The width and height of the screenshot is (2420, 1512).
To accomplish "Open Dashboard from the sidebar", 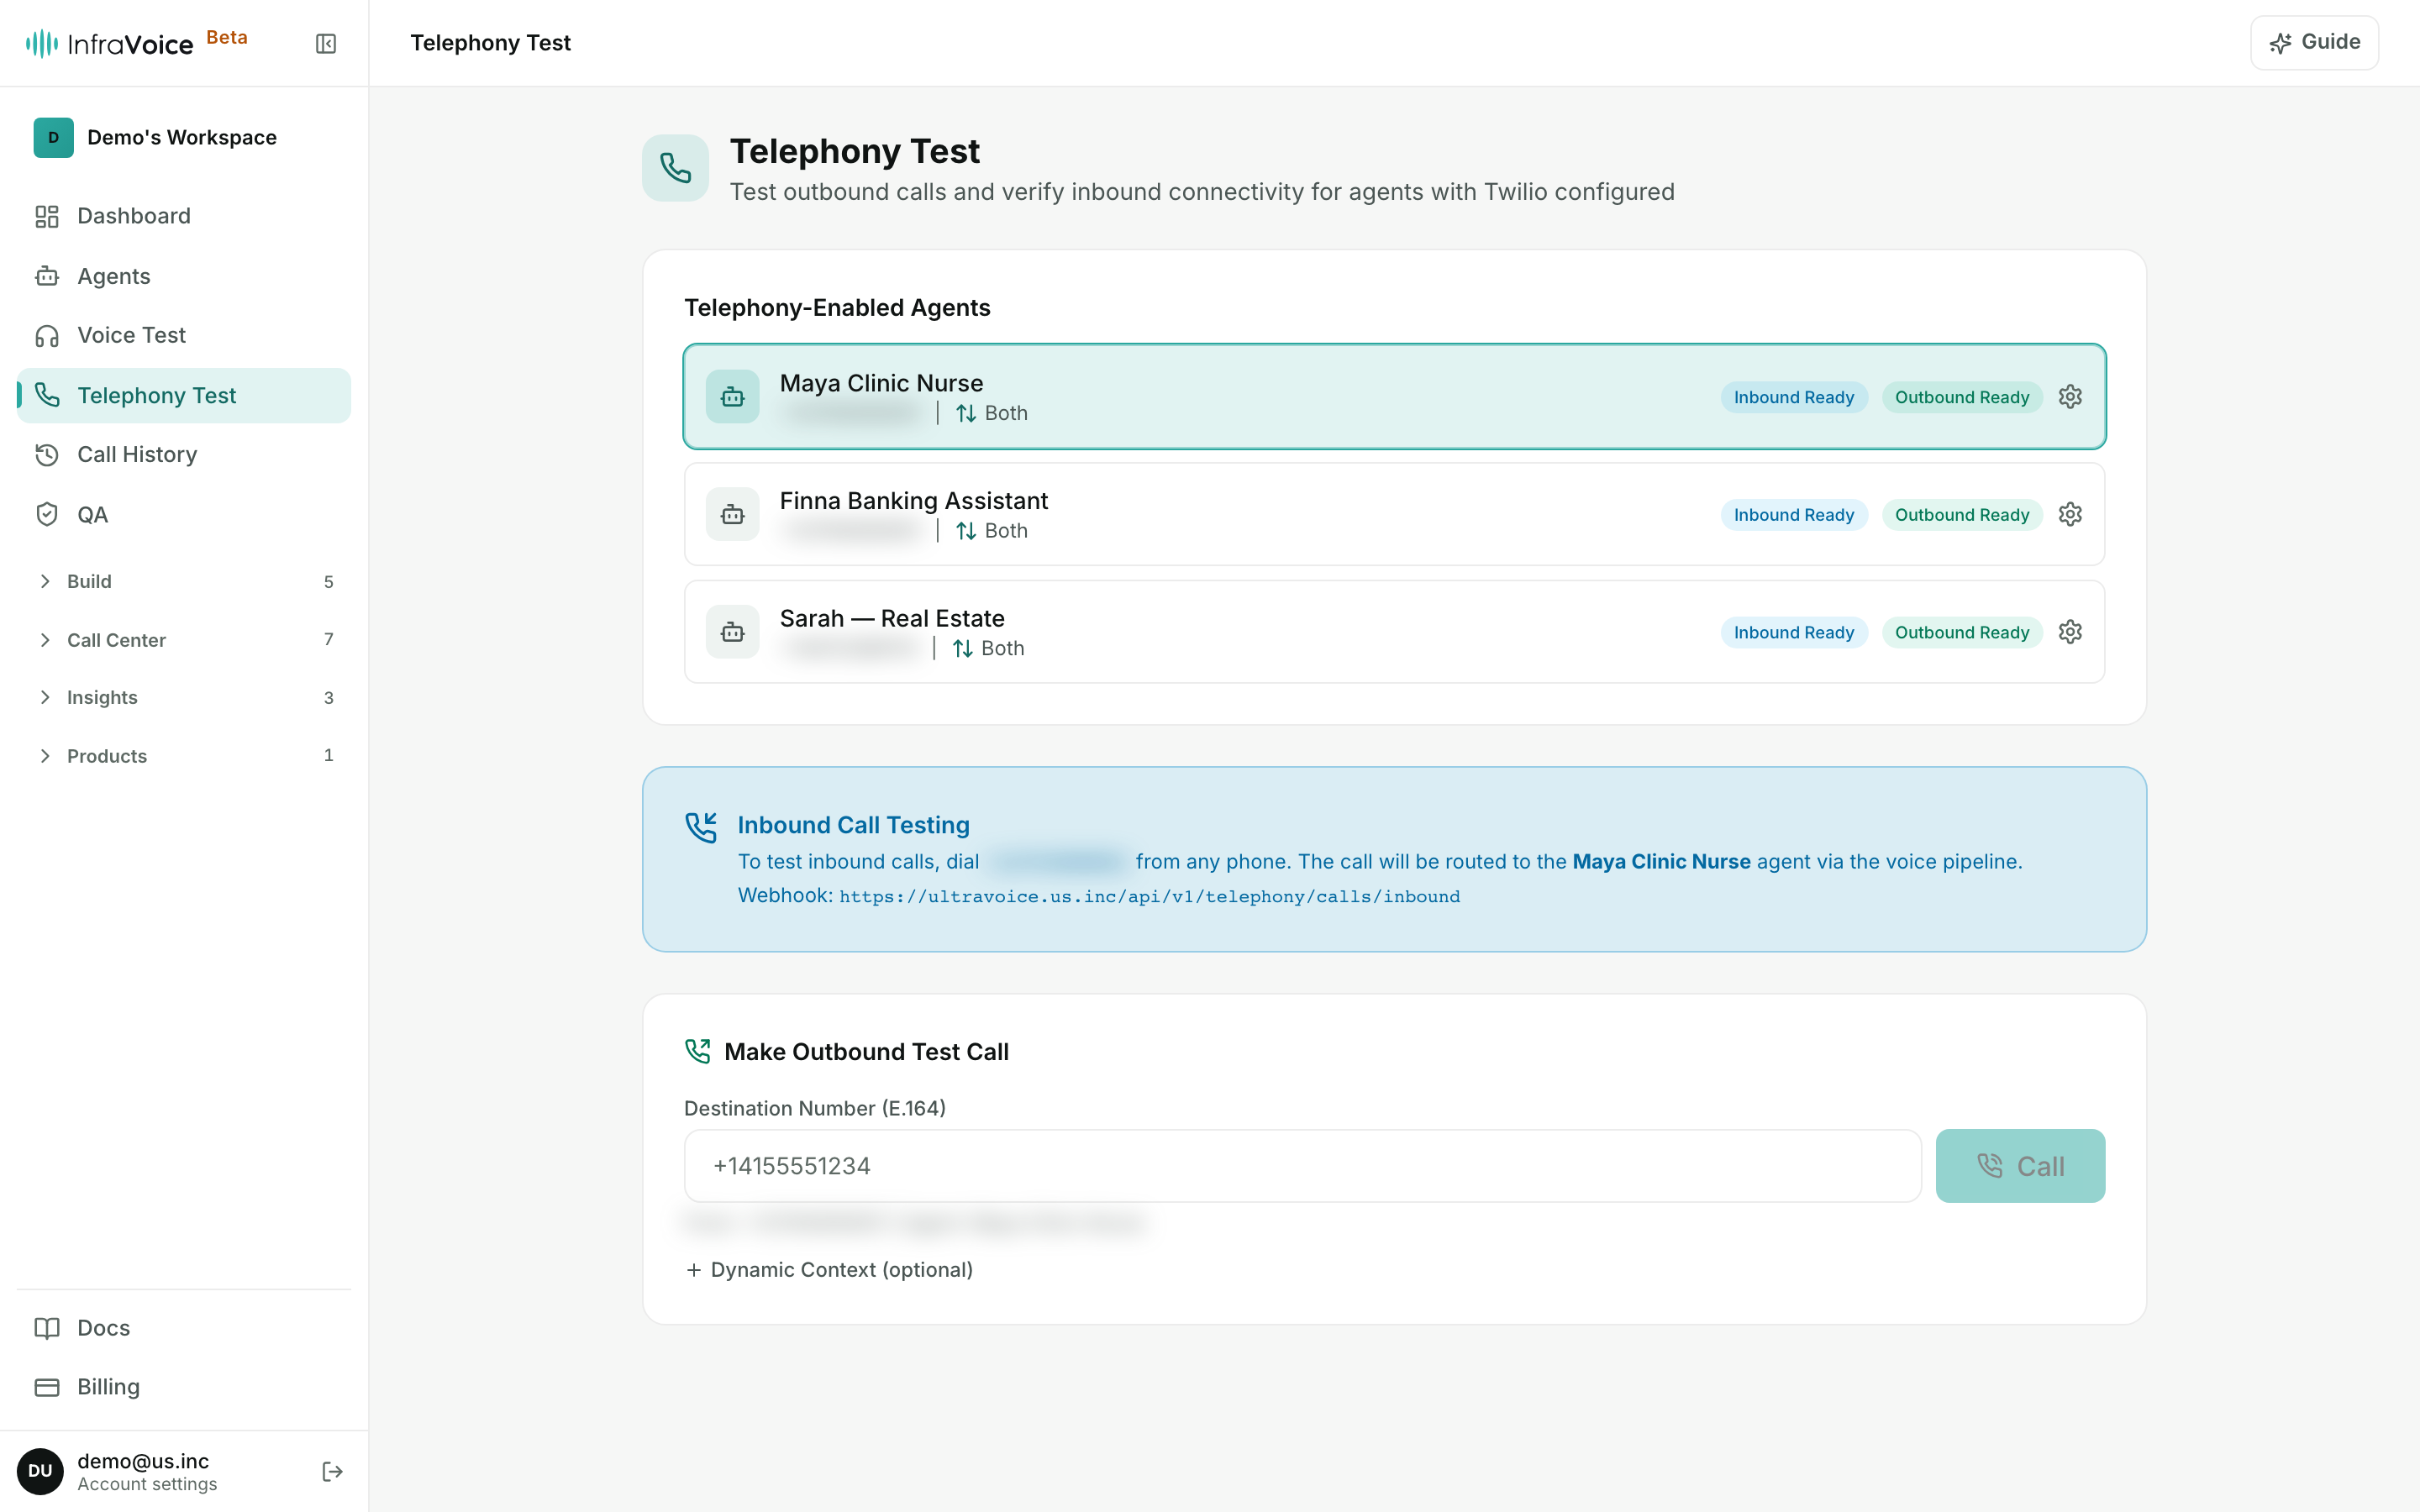I will pos(184,216).
